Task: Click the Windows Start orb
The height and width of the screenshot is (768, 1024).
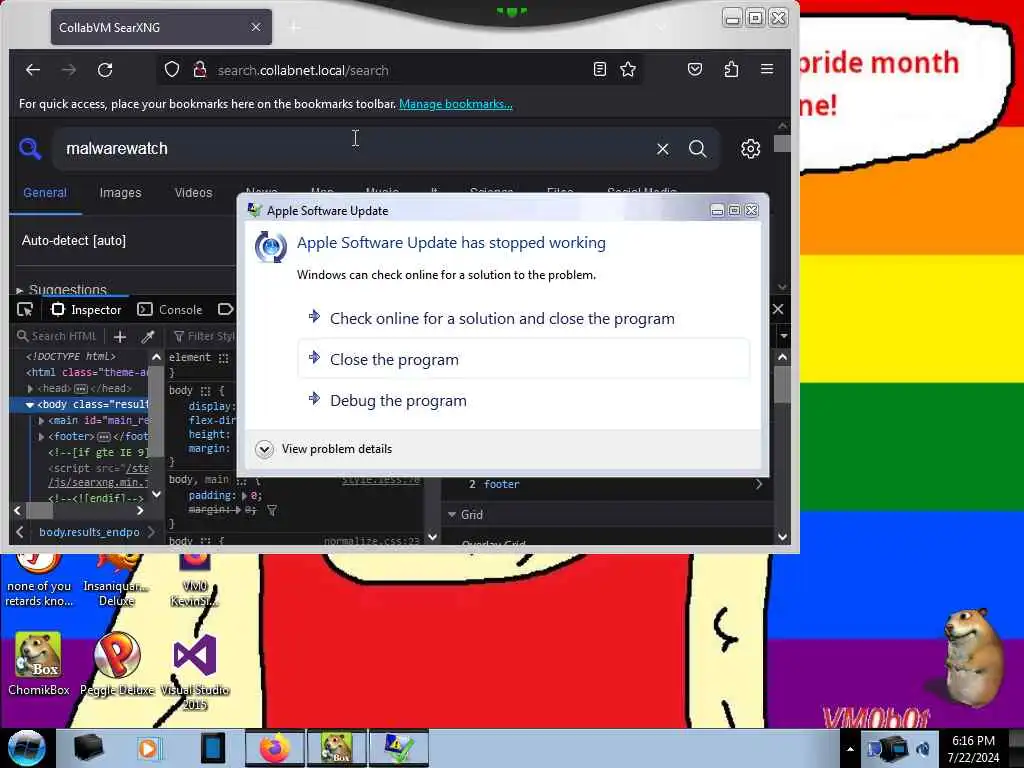Action: coord(26,748)
